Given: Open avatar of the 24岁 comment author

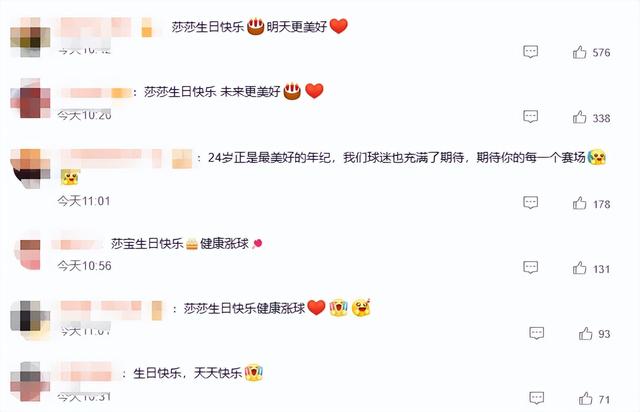Looking at the screenshot, I should pos(30,169).
